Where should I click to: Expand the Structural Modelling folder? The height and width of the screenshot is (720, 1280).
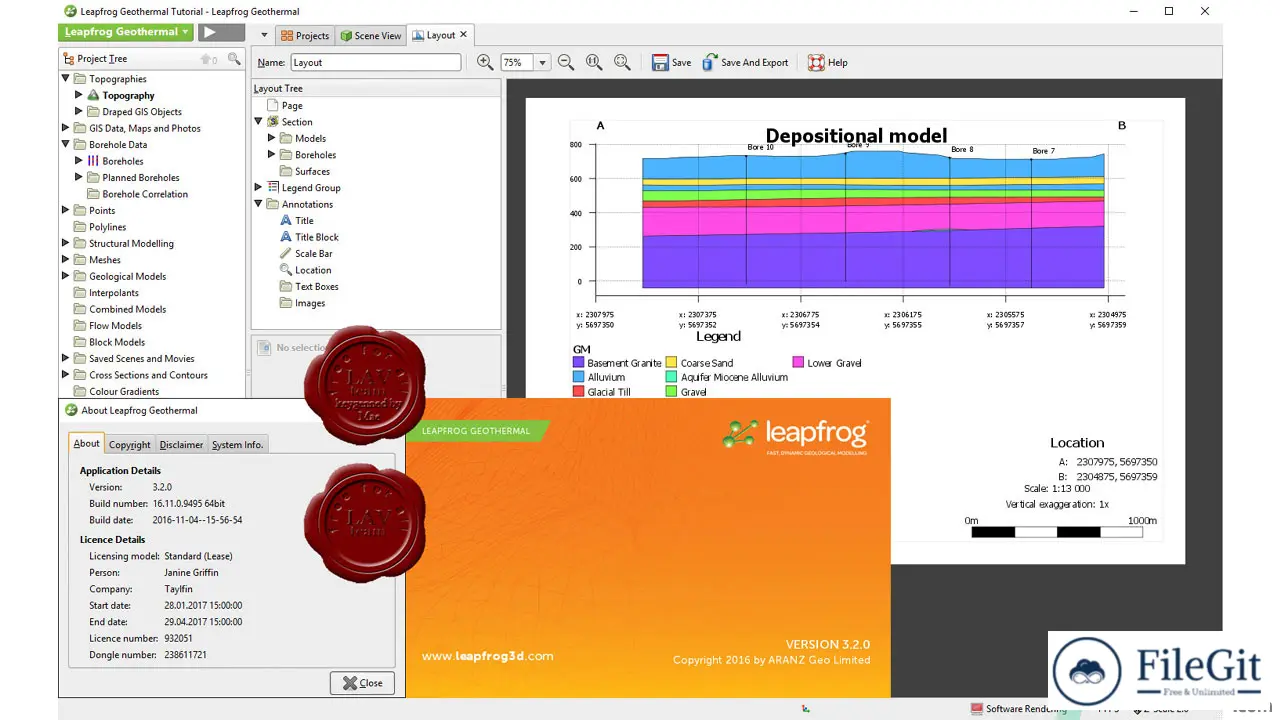pos(66,243)
